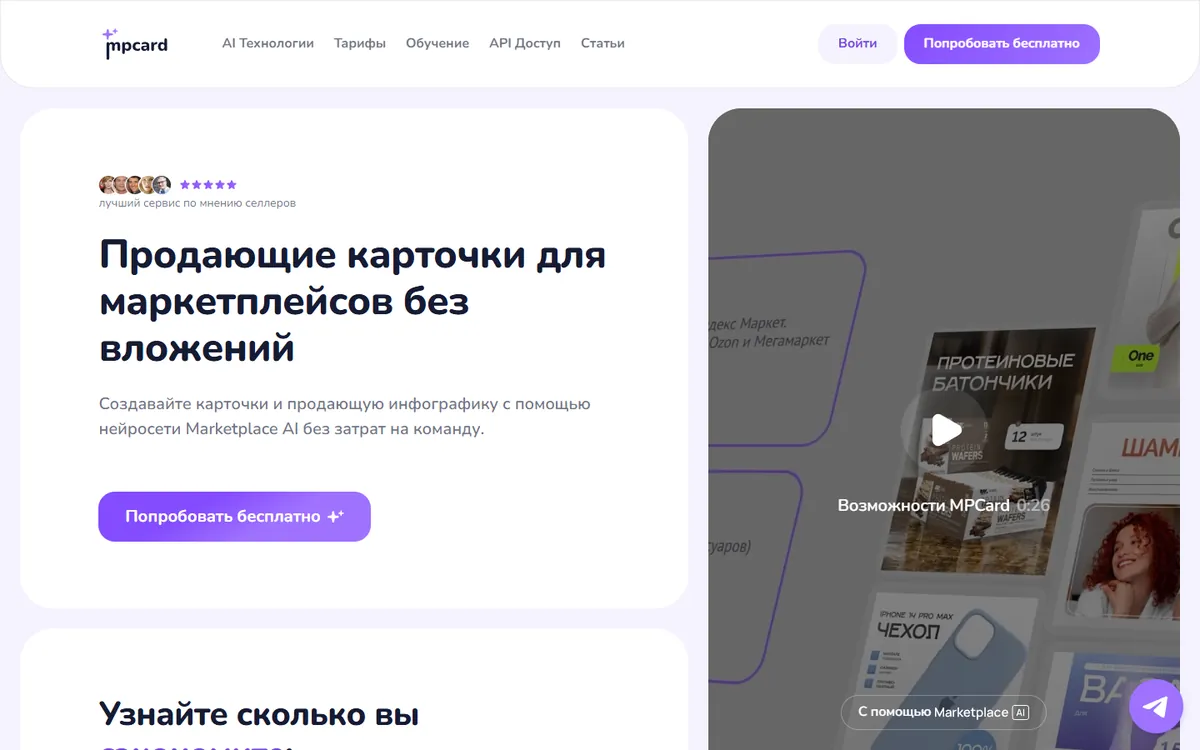This screenshot has height=750, width=1200.
Task: Click С помощью Marketplace AI badge
Action: coord(943,712)
